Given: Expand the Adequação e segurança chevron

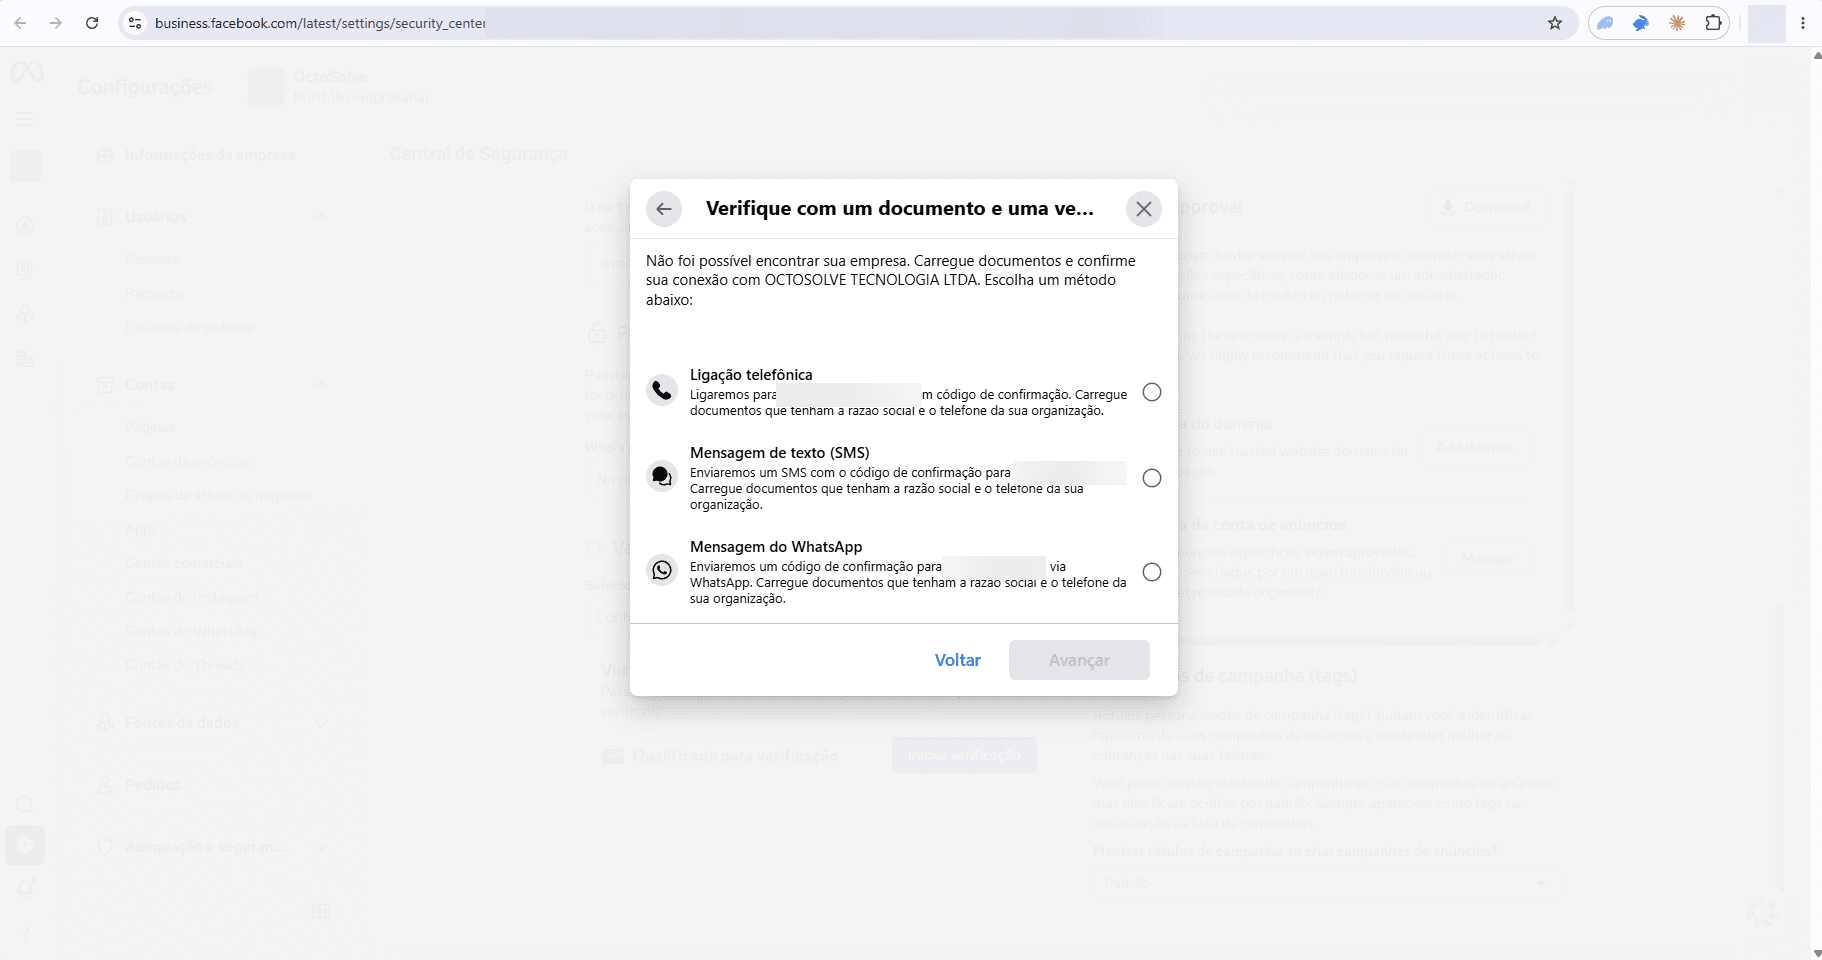Looking at the screenshot, I should click(321, 847).
